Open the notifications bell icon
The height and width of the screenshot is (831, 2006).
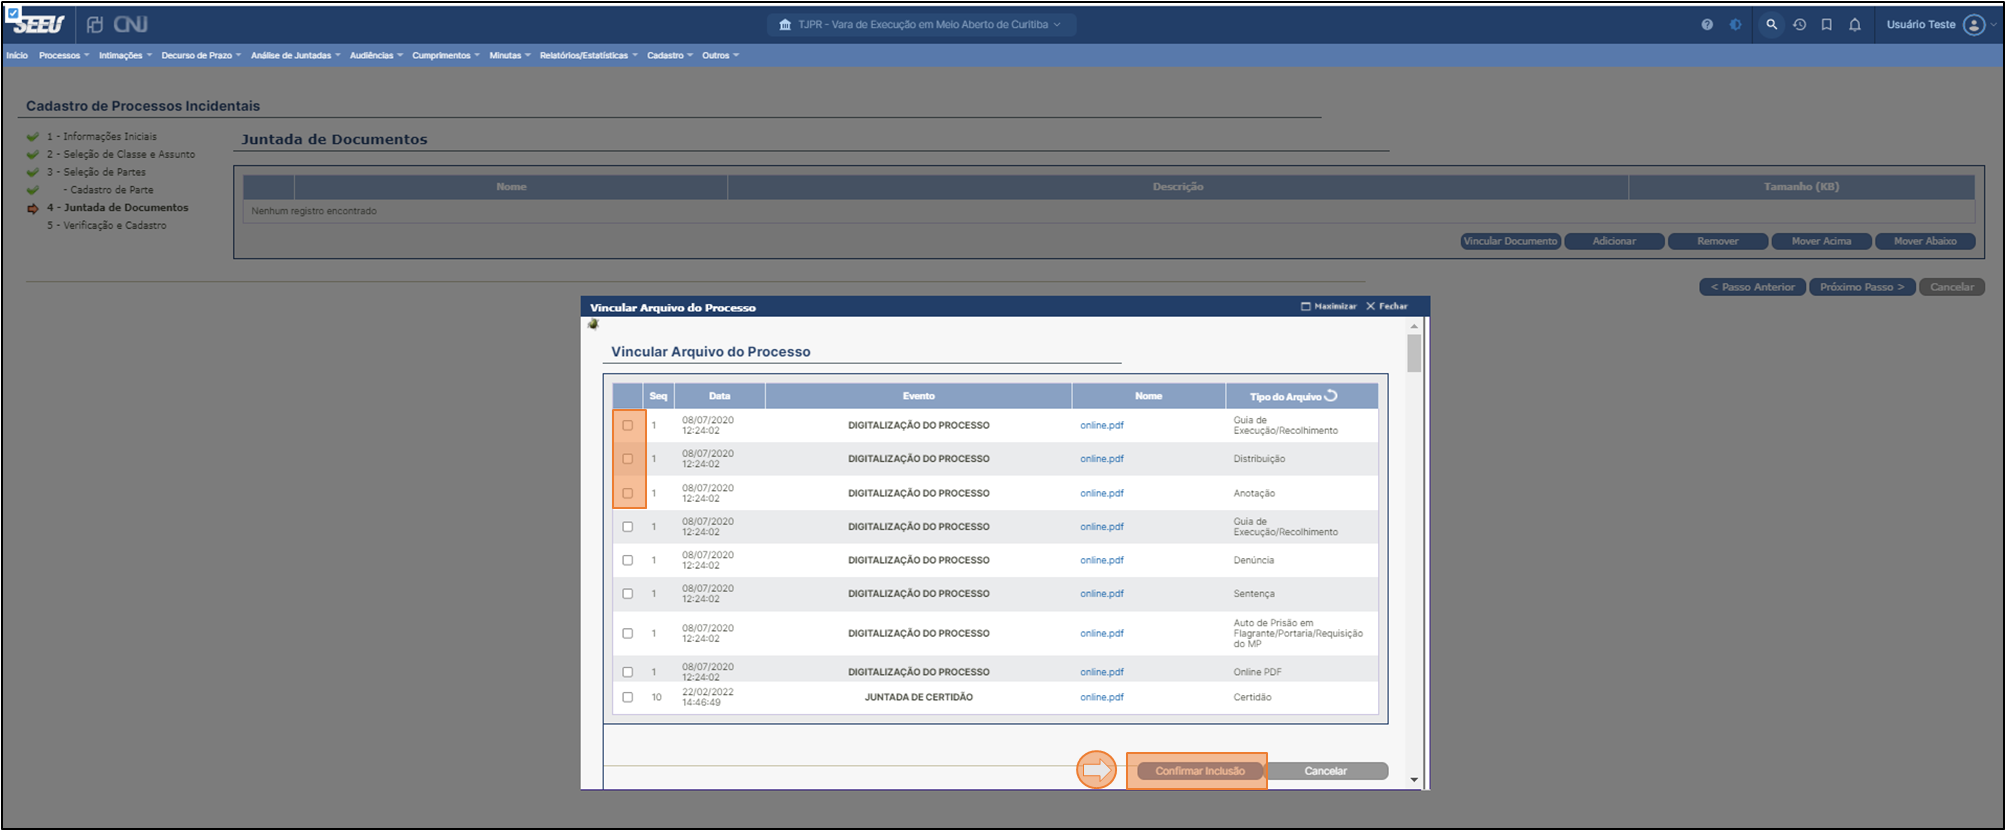[x=1855, y=25]
